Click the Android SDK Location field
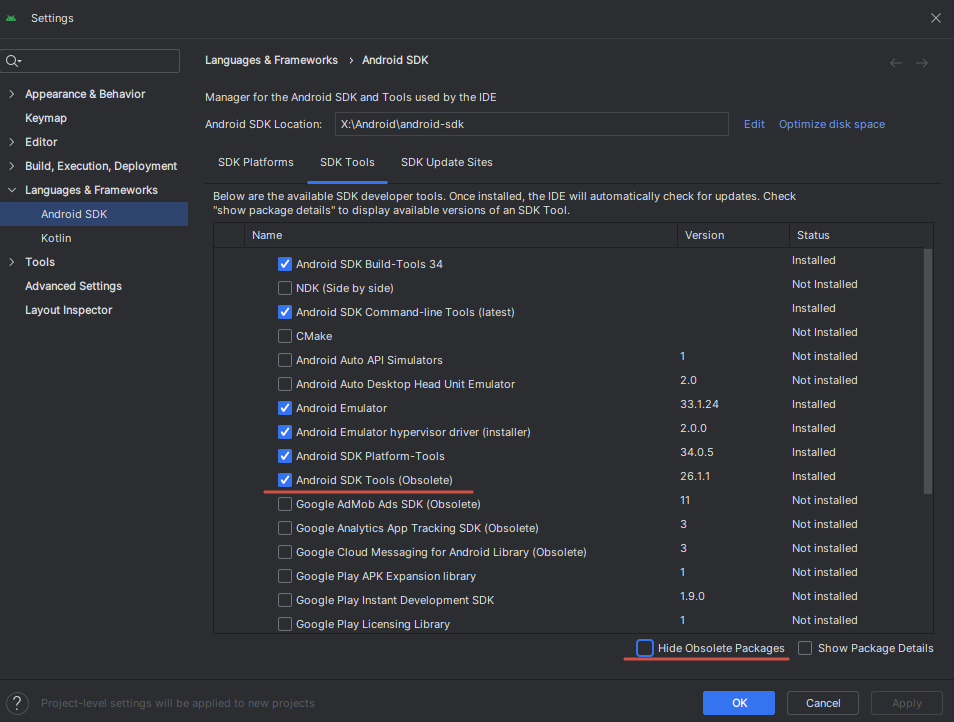 point(531,124)
